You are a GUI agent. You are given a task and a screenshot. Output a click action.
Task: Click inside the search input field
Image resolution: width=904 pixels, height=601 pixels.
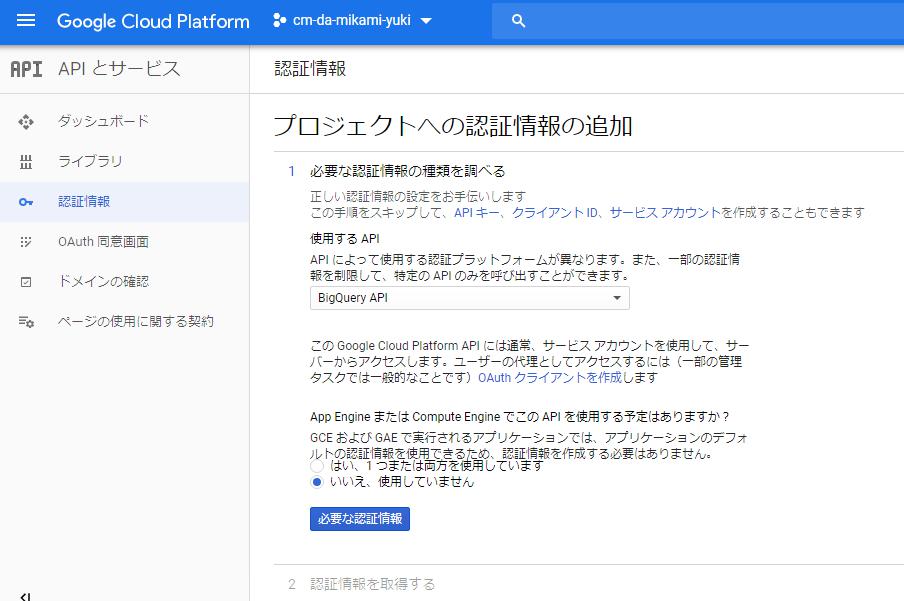(x=650, y=20)
